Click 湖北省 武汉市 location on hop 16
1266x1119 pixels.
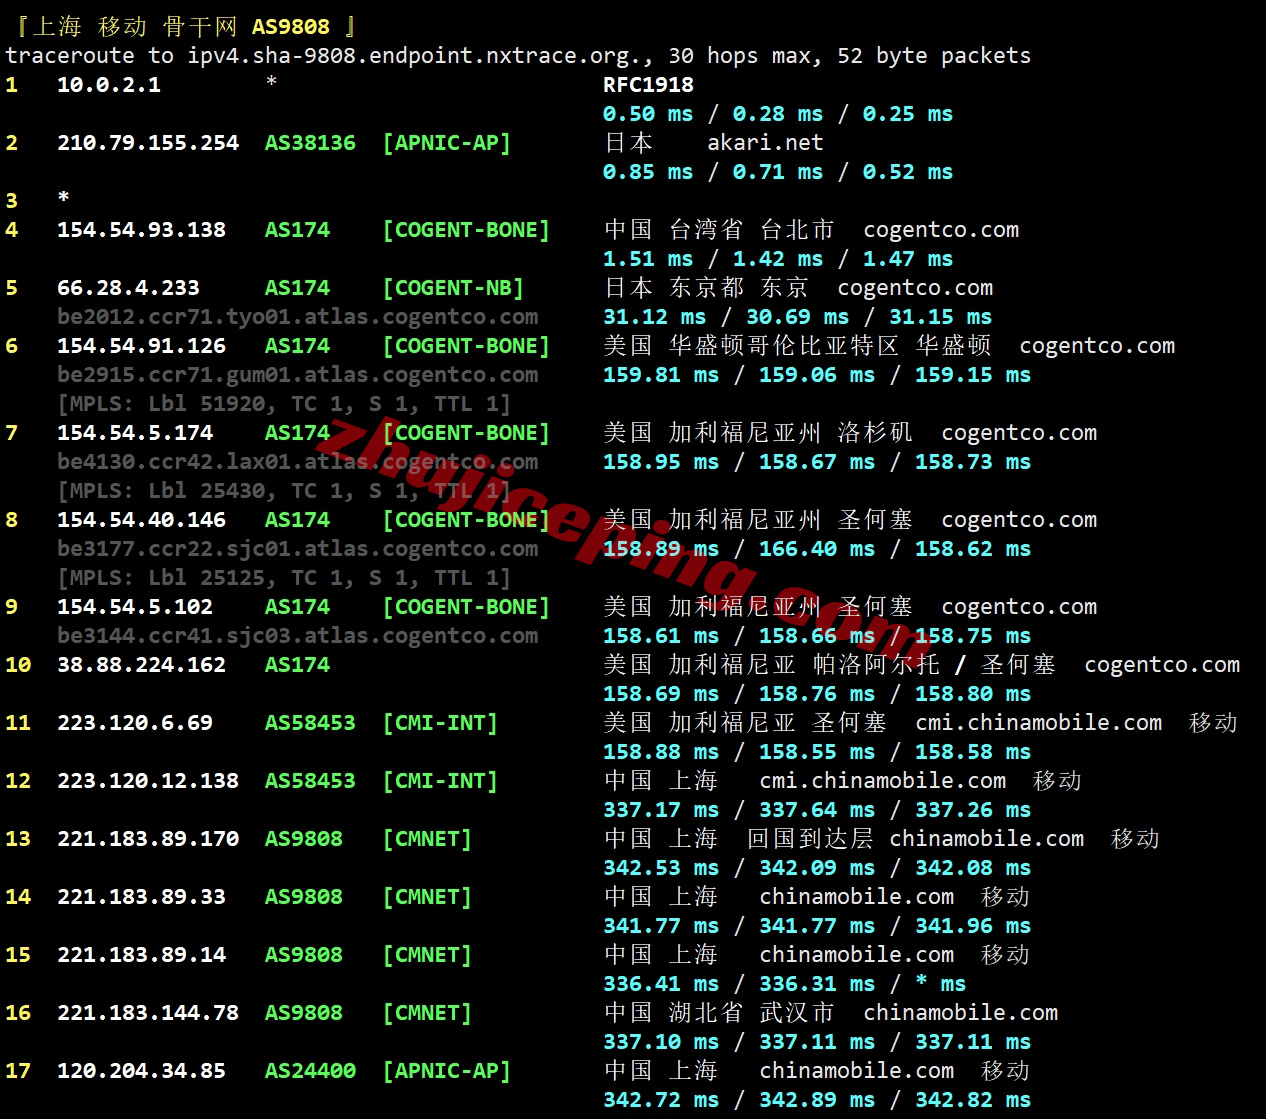(x=751, y=1013)
